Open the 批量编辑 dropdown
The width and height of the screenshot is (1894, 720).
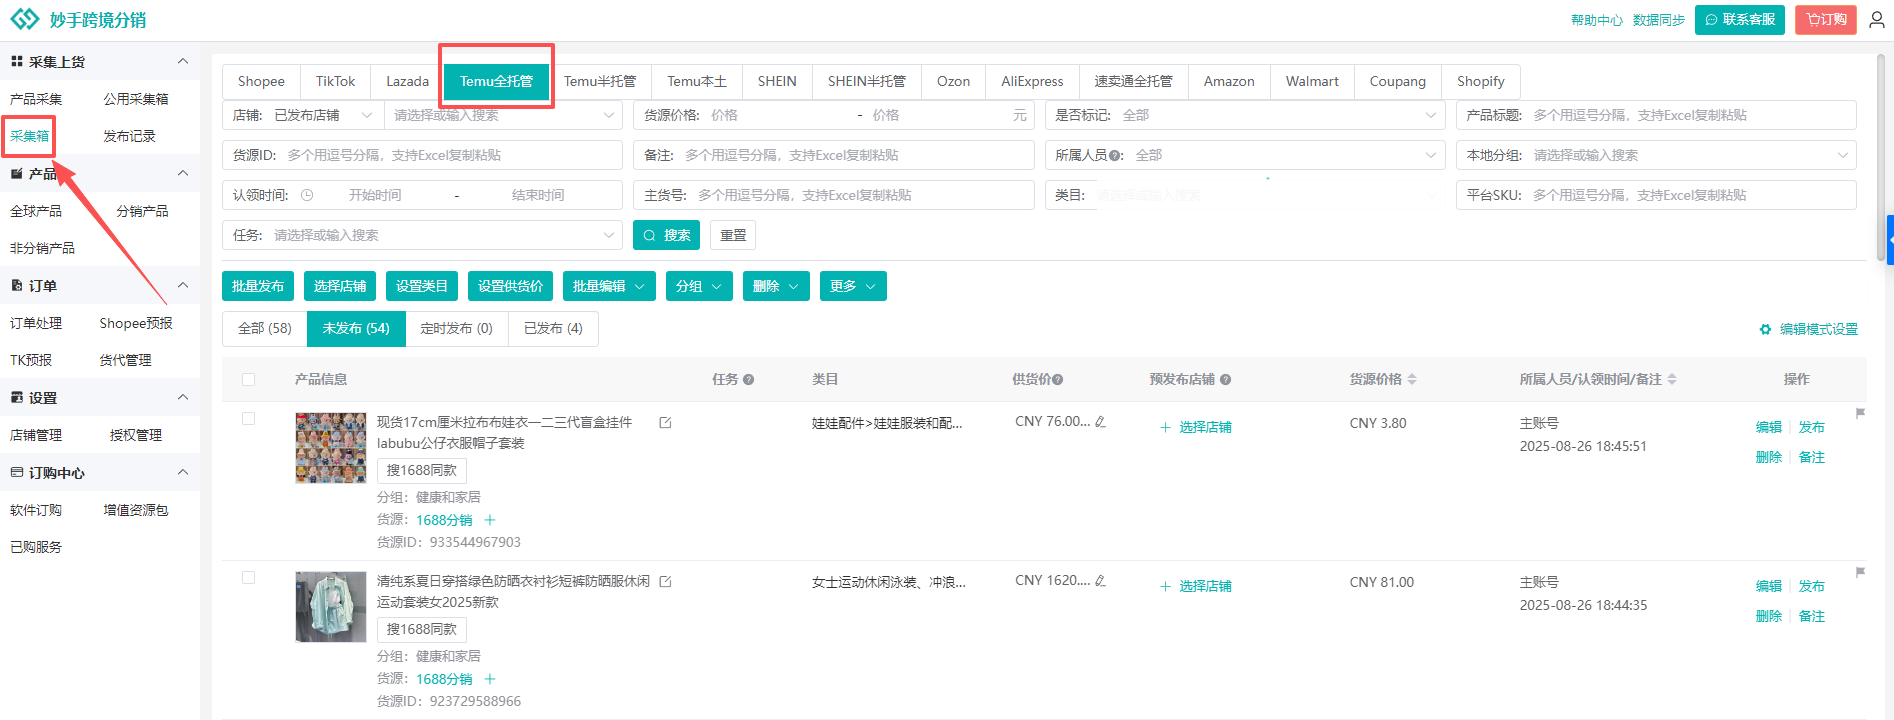click(x=608, y=286)
